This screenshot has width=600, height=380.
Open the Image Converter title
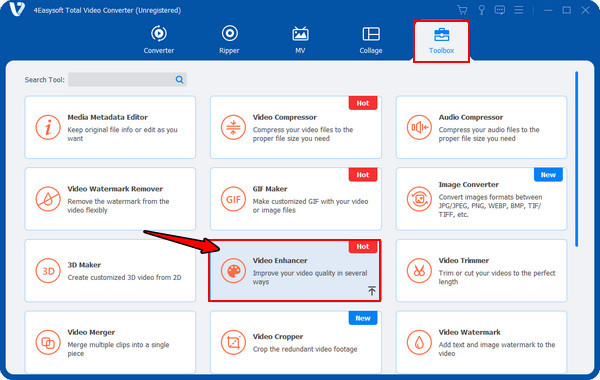[x=468, y=184]
